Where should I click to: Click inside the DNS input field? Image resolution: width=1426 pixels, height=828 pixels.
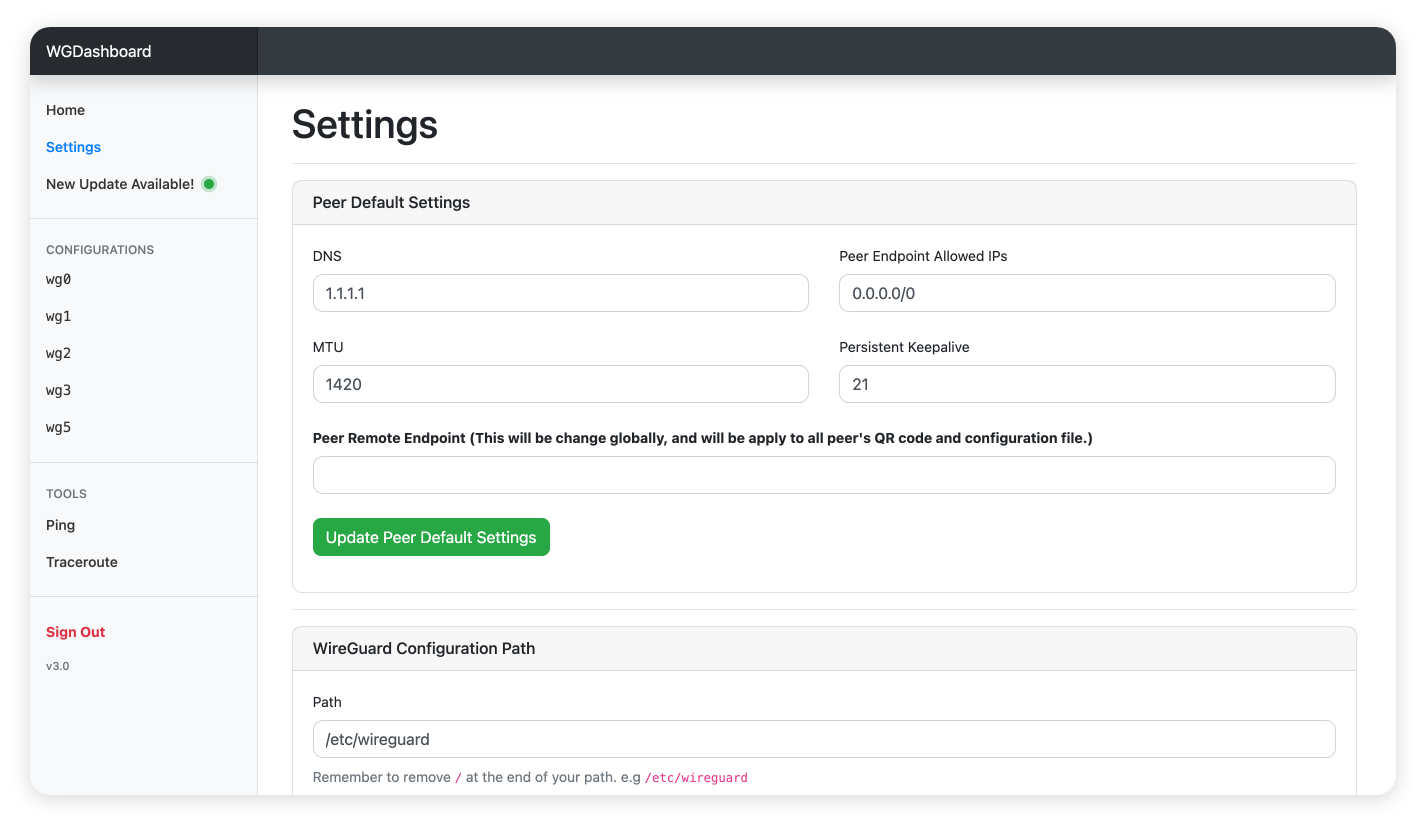coord(560,293)
